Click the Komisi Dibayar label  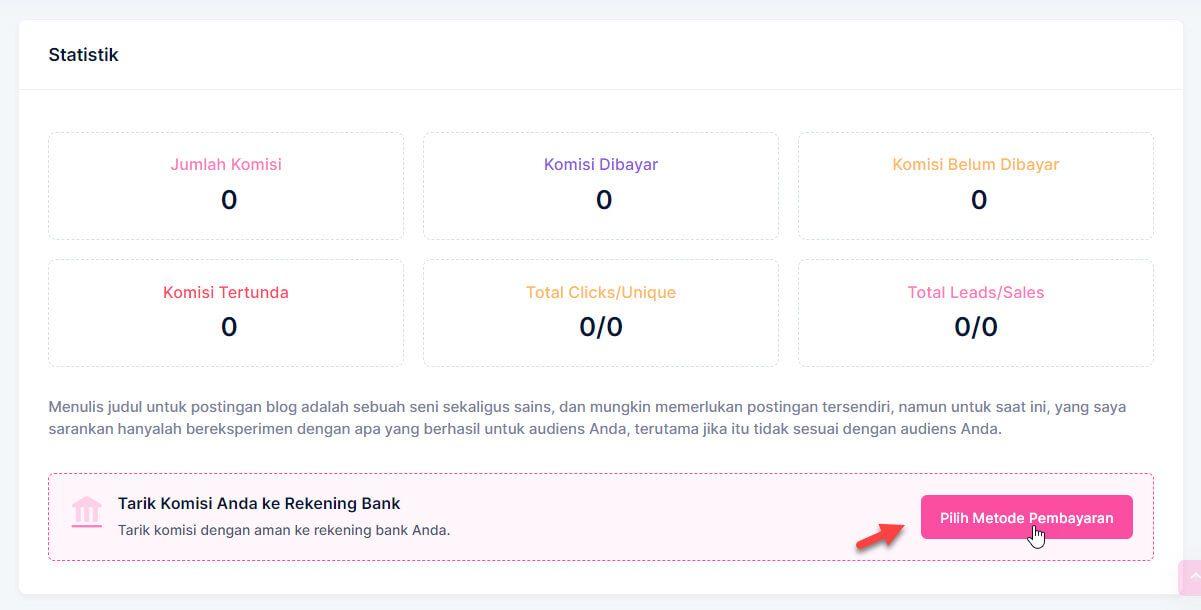601,164
